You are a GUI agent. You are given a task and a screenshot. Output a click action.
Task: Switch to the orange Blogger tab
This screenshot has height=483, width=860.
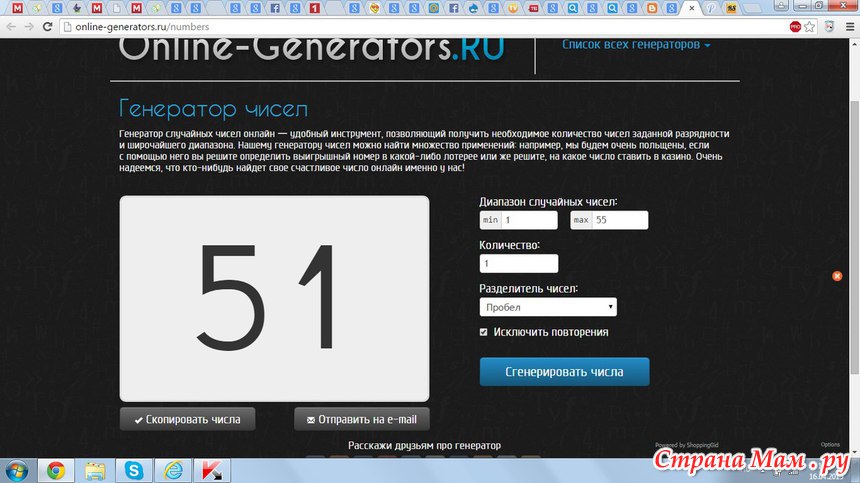(x=652, y=8)
